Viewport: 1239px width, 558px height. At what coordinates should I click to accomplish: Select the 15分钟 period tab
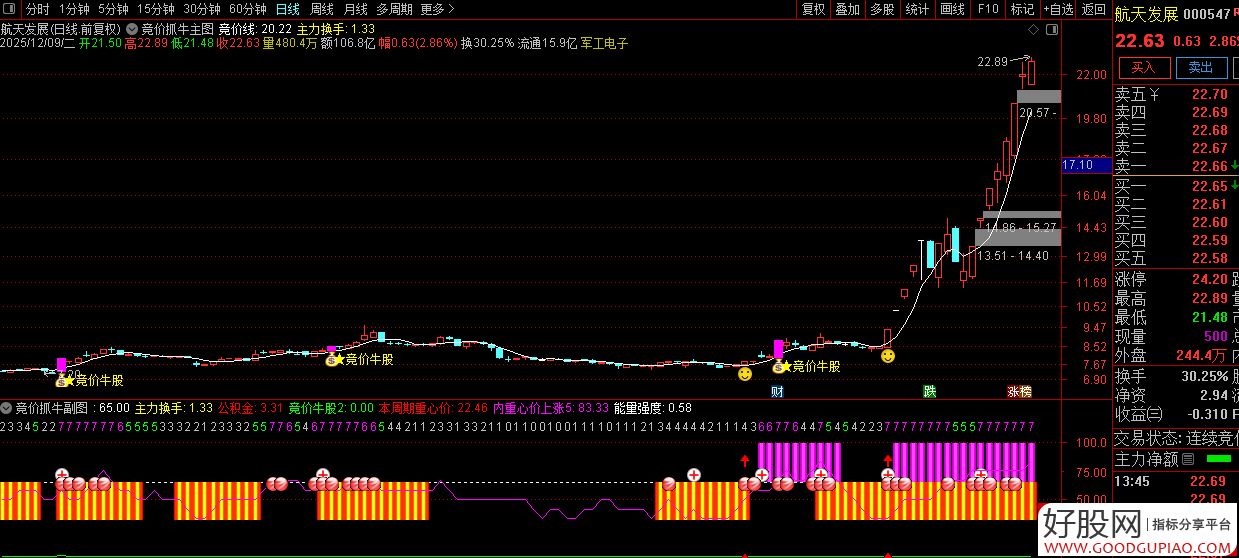point(155,9)
